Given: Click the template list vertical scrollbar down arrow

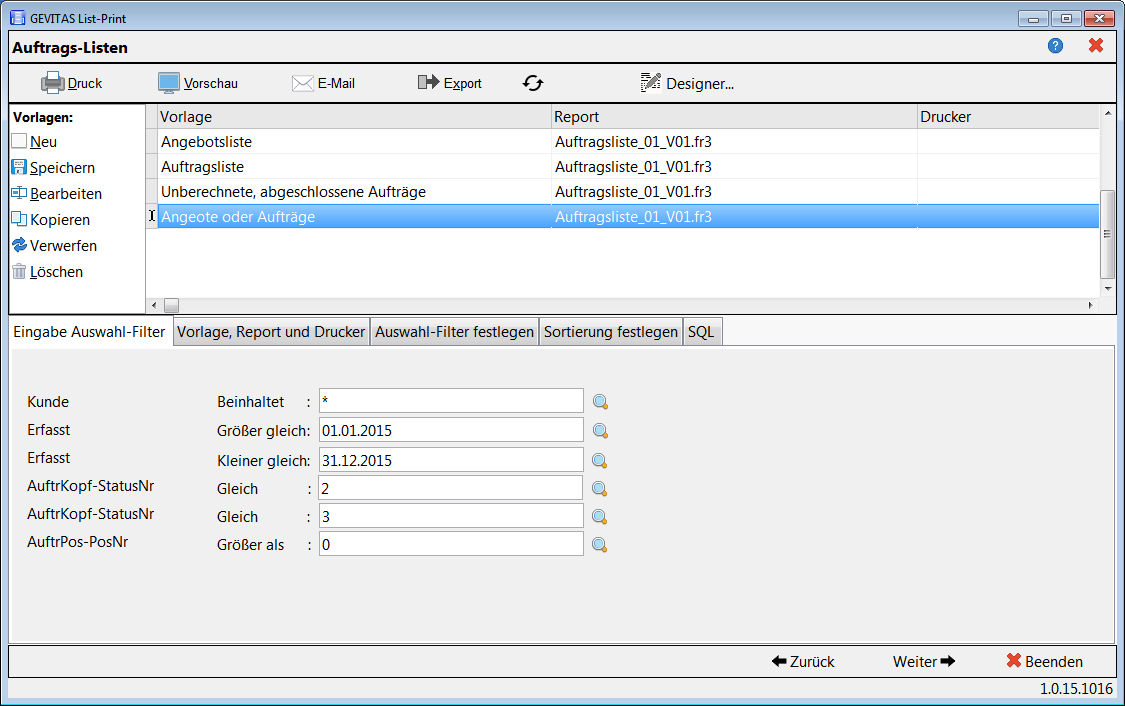Looking at the screenshot, I should [1108, 288].
